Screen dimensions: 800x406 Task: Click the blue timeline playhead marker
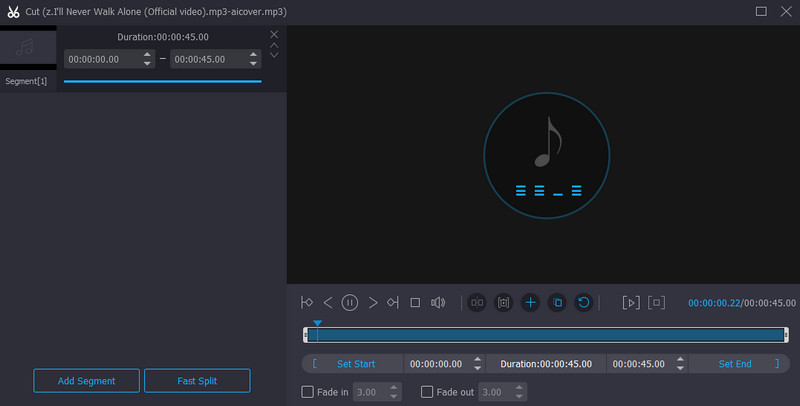317,323
